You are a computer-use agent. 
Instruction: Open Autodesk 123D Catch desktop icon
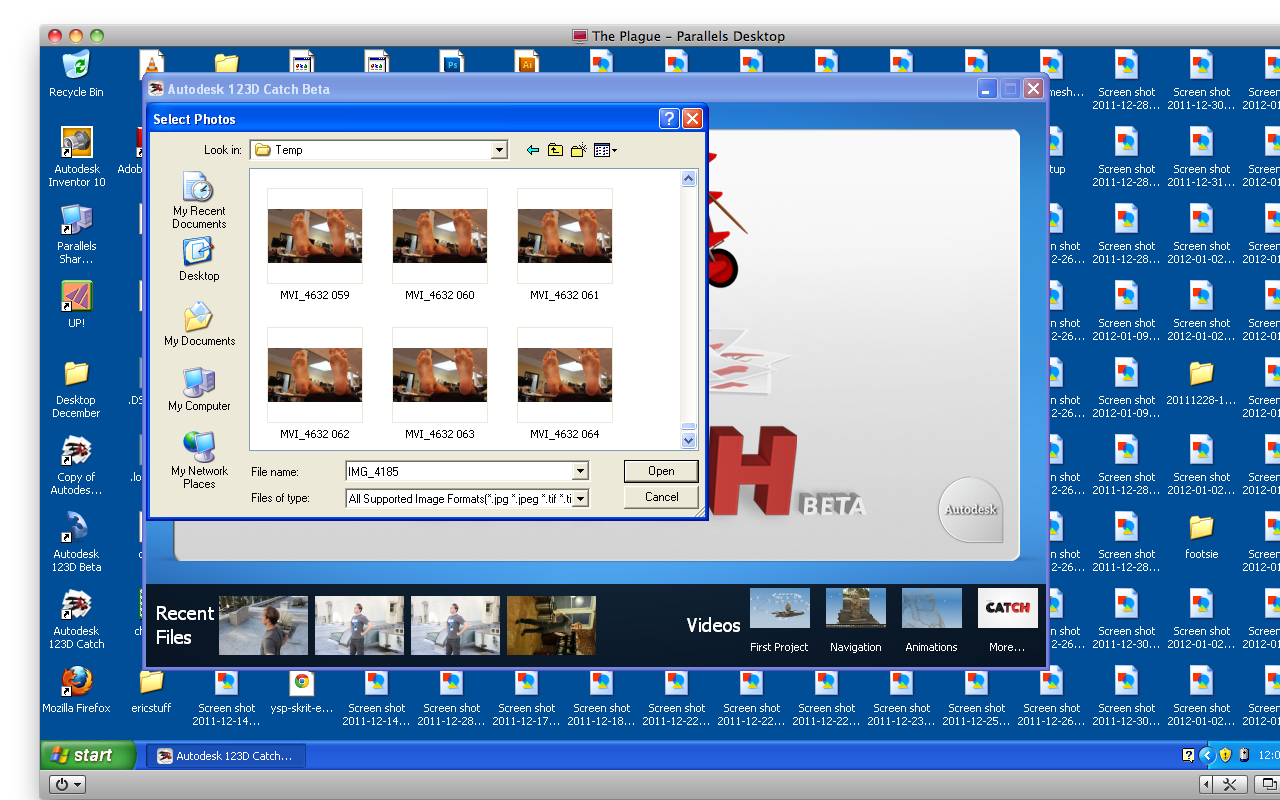(x=76, y=620)
